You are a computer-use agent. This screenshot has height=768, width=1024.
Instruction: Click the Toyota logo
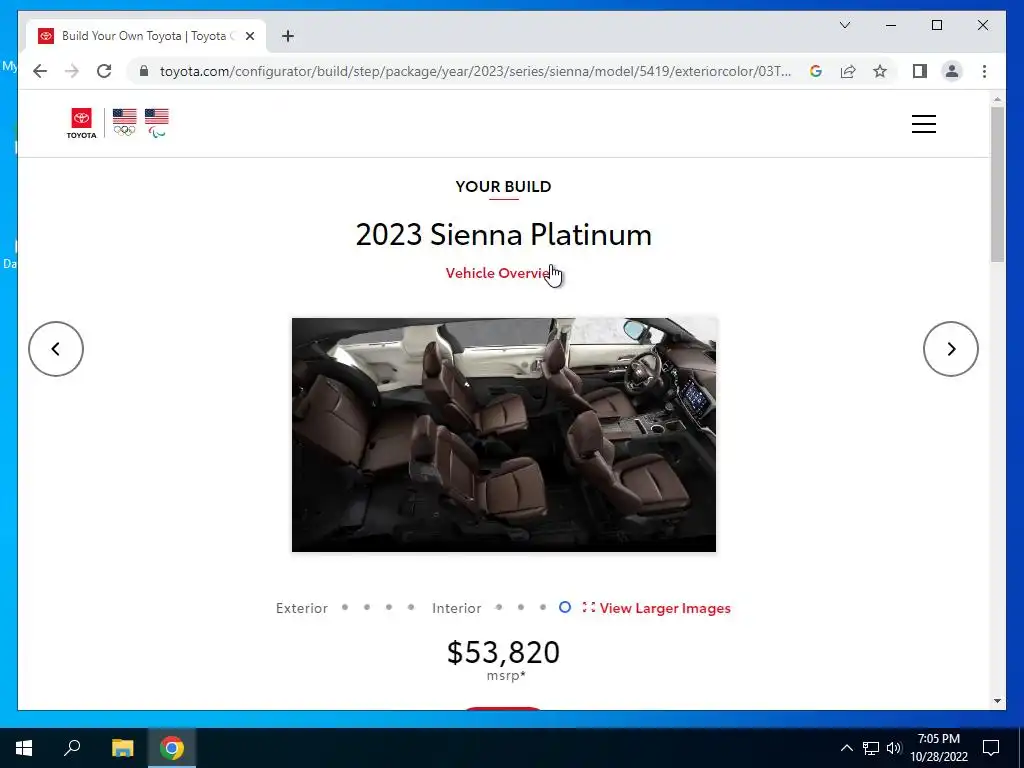(x=82, y=123)
